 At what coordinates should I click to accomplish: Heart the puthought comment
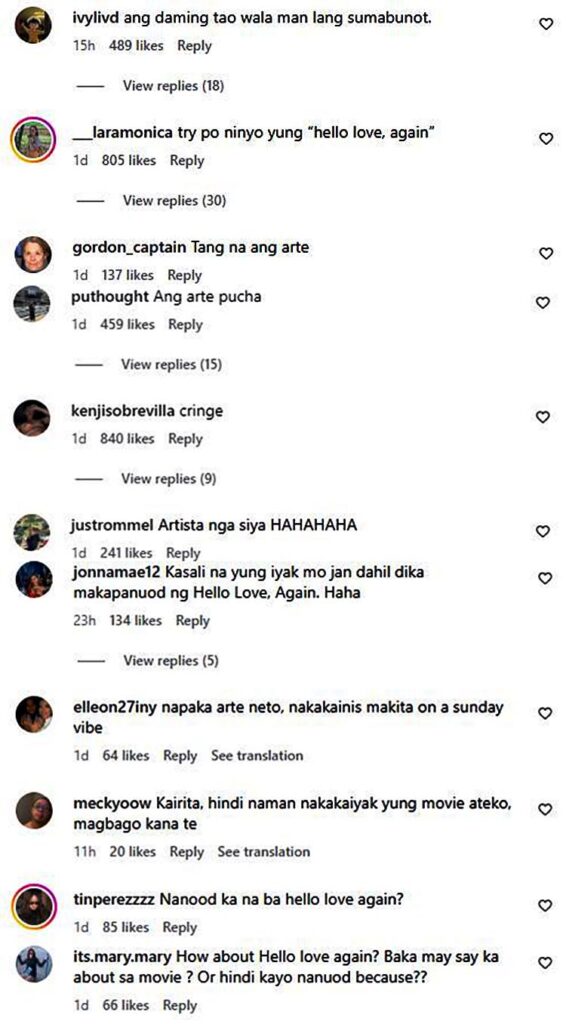click(542, 302)
